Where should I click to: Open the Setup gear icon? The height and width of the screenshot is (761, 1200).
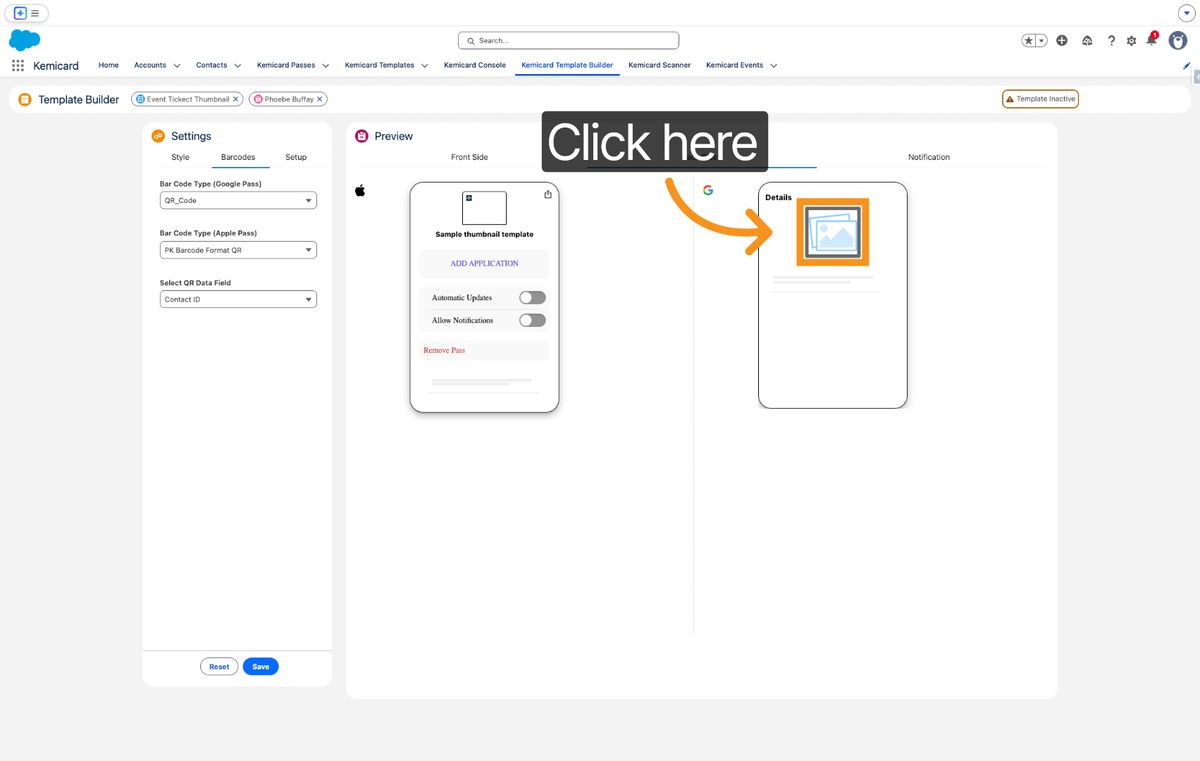point(1132,40)
